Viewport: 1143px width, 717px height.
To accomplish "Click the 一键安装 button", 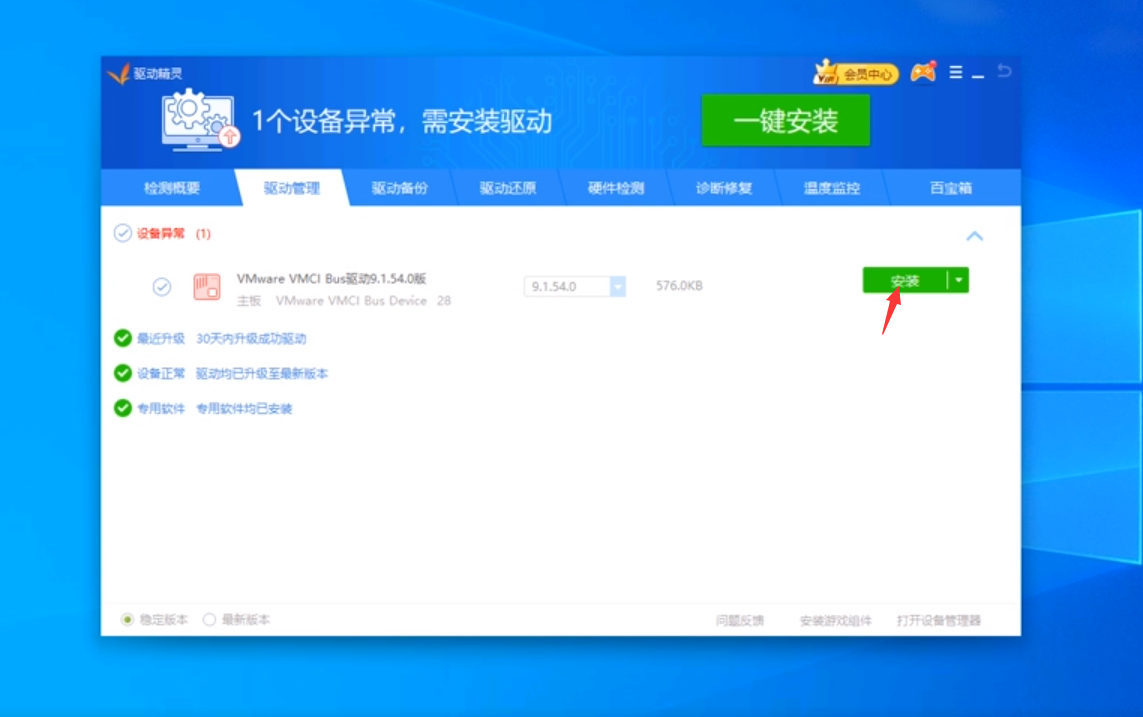I will click(x=786, y=120).
